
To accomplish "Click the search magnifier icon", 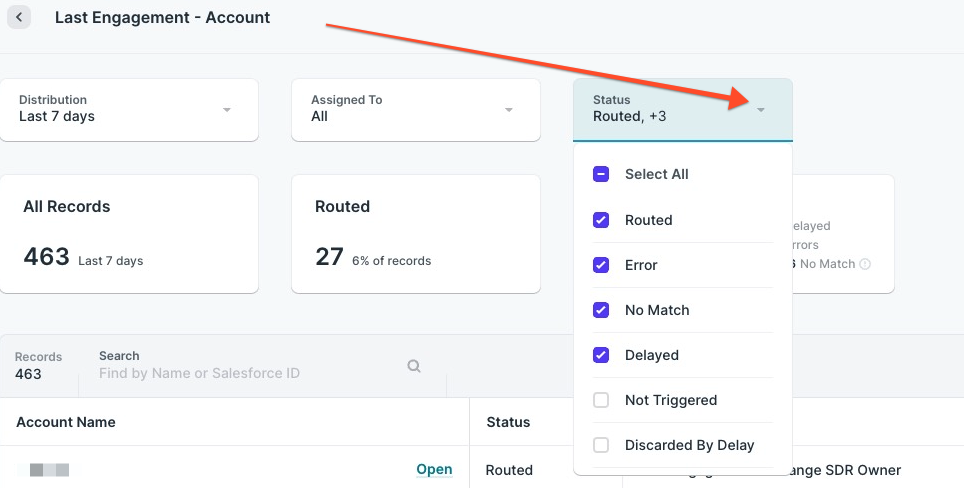I will 414,367.
